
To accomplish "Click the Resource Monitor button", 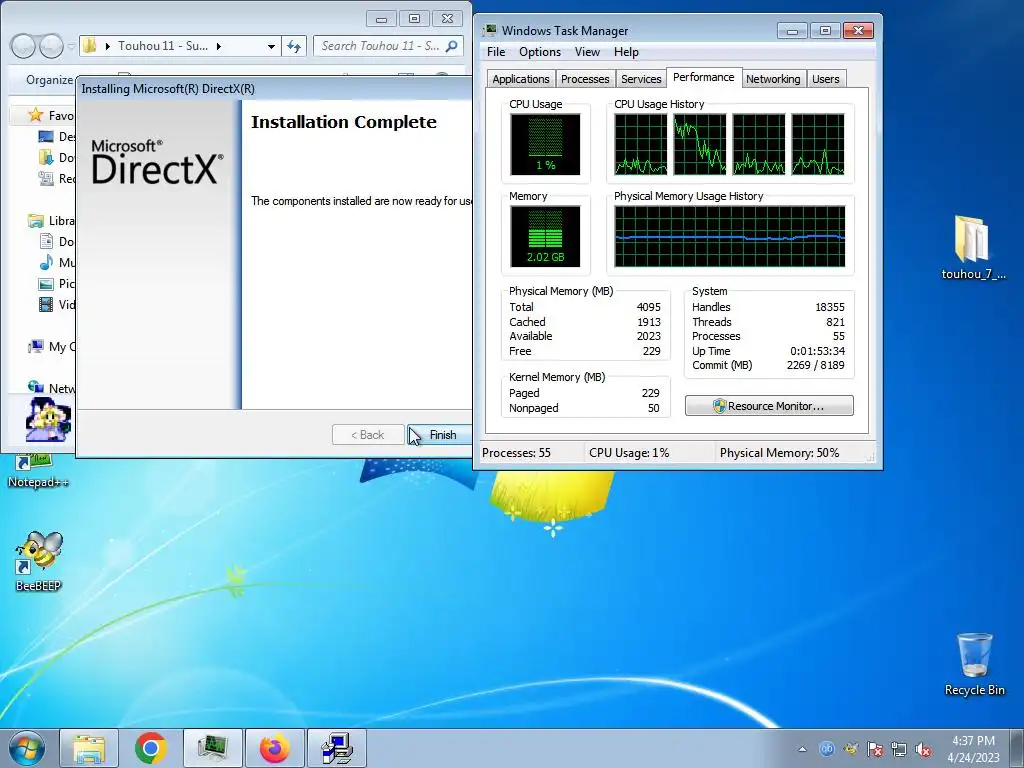I will click(x=769, y=406).
